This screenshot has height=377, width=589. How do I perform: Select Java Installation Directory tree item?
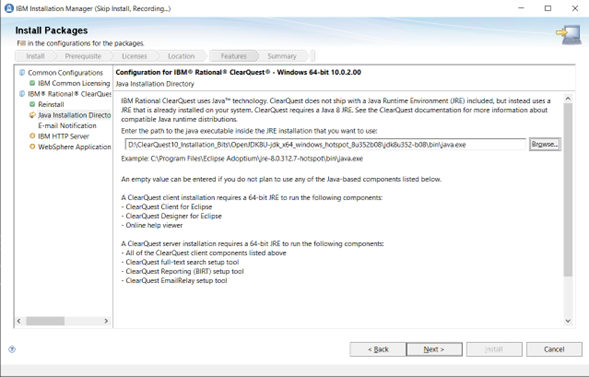(74, 115)
